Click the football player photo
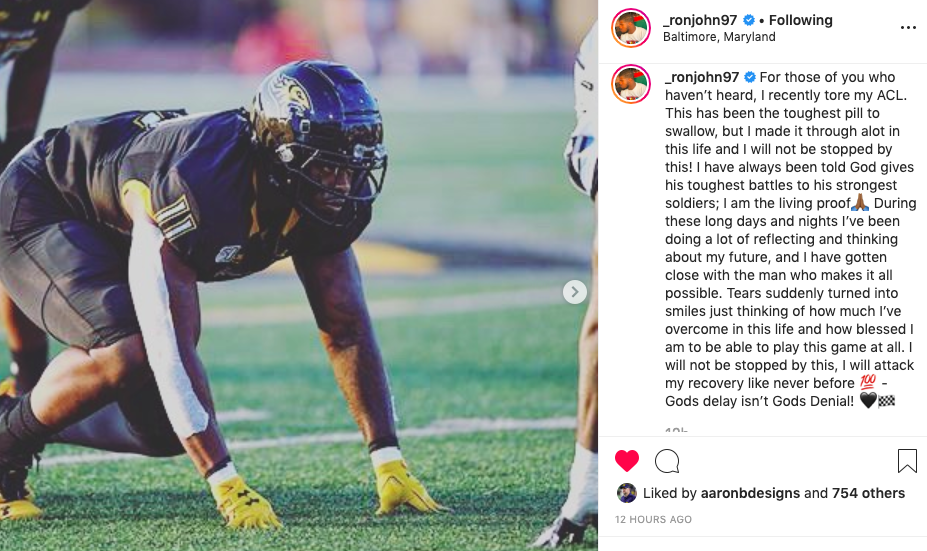The height and width of the screenshot is (551, 927). tap(299, 276)
